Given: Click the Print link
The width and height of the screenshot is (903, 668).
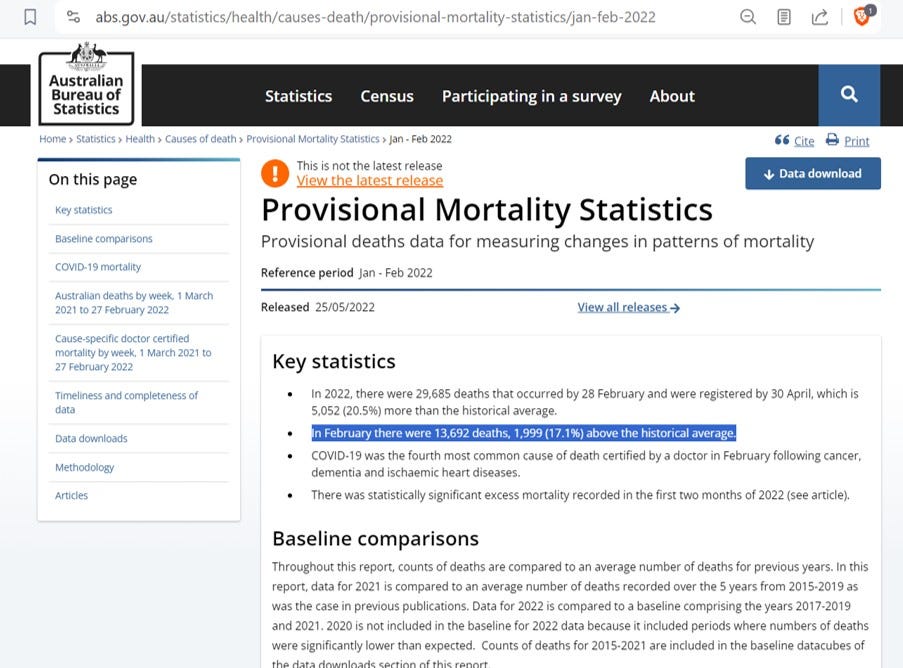Looking at the screenshot, I should 856,141.
